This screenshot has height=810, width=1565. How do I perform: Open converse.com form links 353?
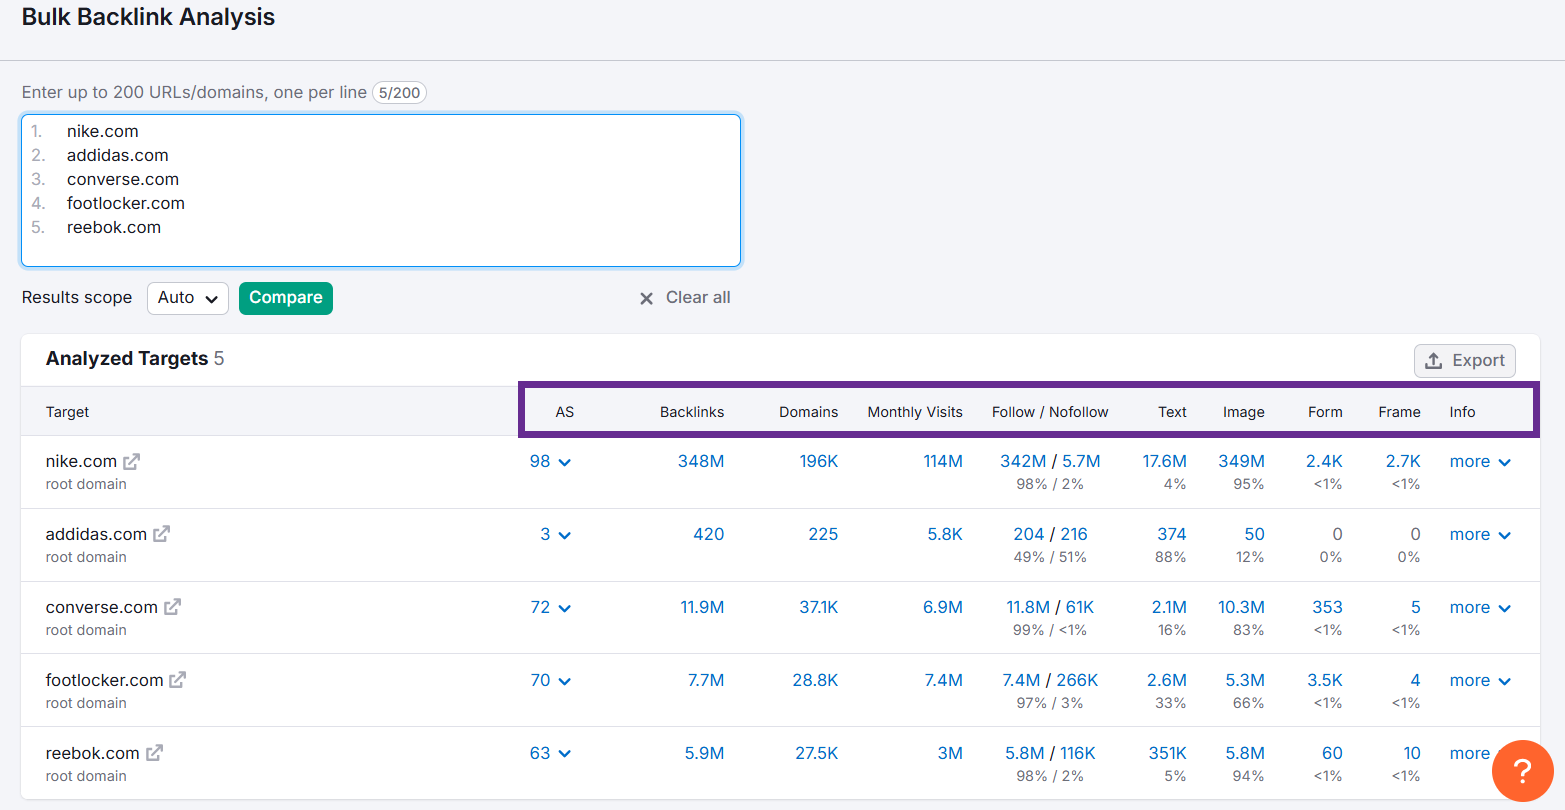(x=1327, y=607)
